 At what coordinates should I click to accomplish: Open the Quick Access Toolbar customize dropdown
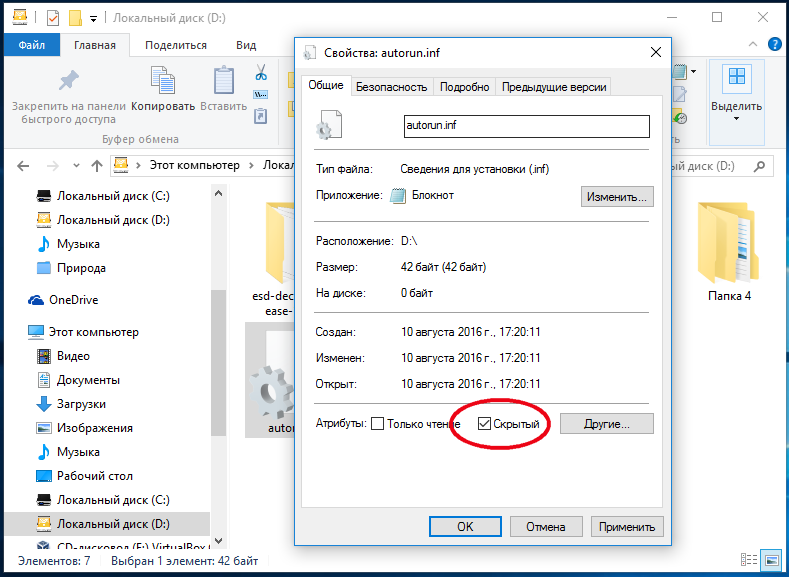[x=94, y=18]
